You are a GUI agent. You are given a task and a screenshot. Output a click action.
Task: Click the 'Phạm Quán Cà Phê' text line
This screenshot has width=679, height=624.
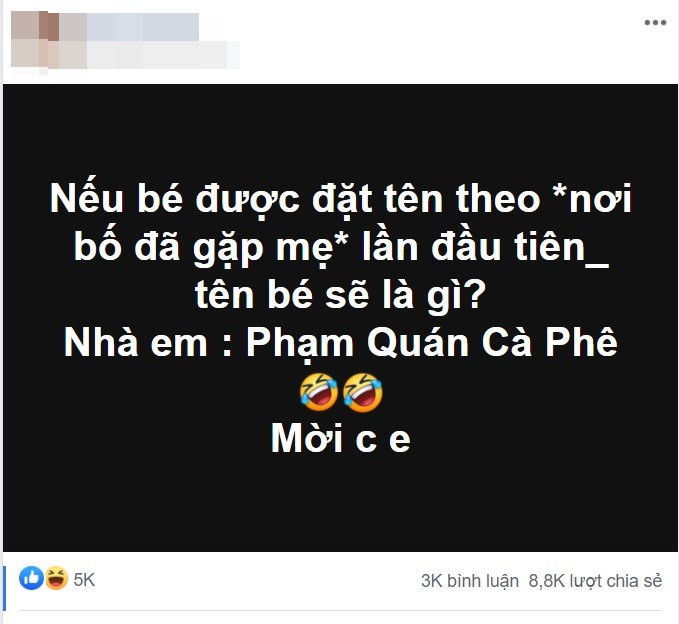(x=432, y=342)
